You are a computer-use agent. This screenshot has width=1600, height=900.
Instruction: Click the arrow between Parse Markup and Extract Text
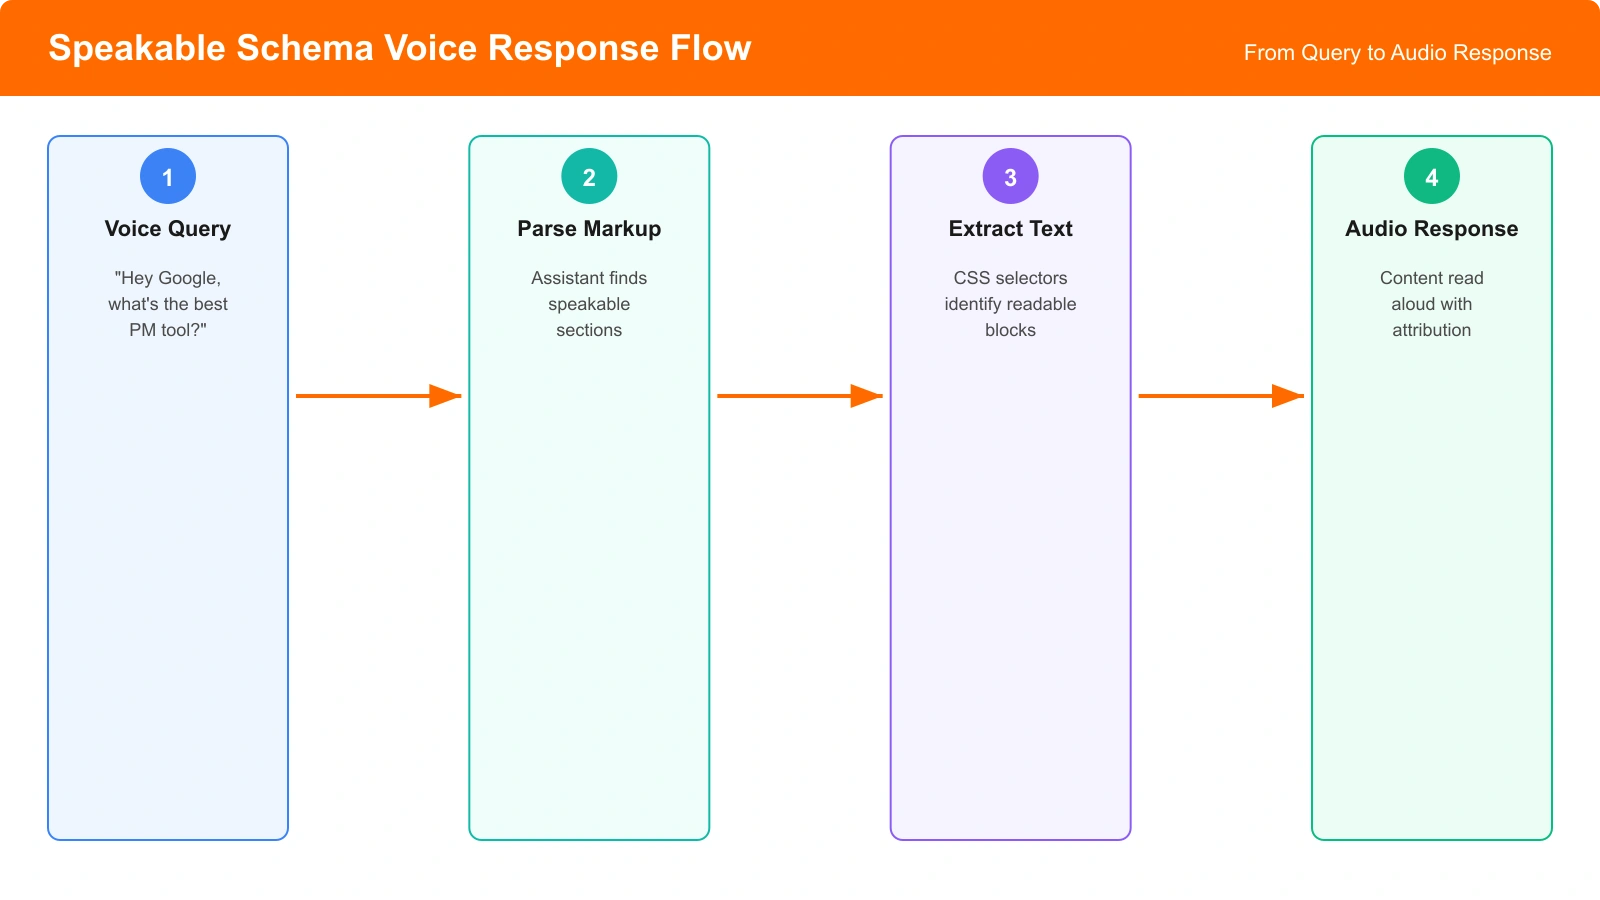coord(799,396)
